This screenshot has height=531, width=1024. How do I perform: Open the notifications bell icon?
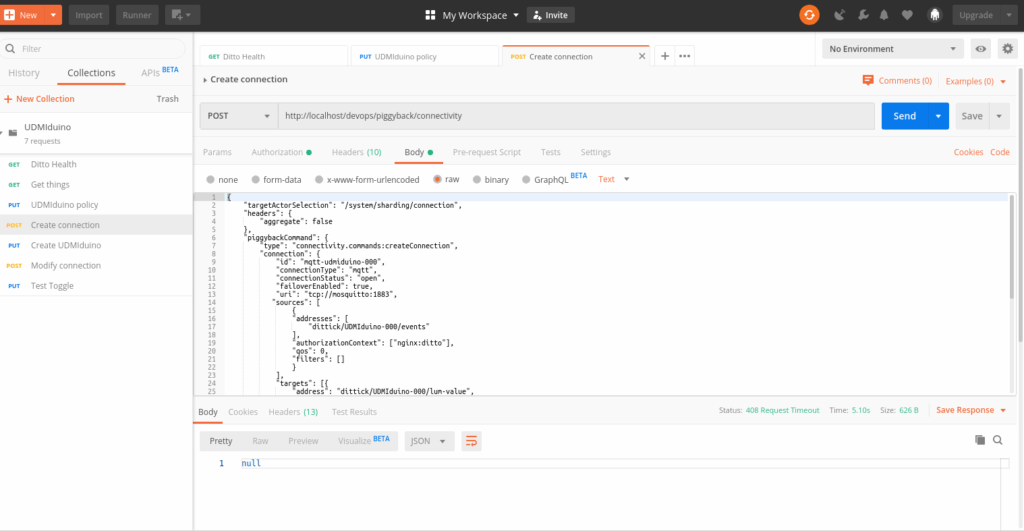tap(884, 15)
